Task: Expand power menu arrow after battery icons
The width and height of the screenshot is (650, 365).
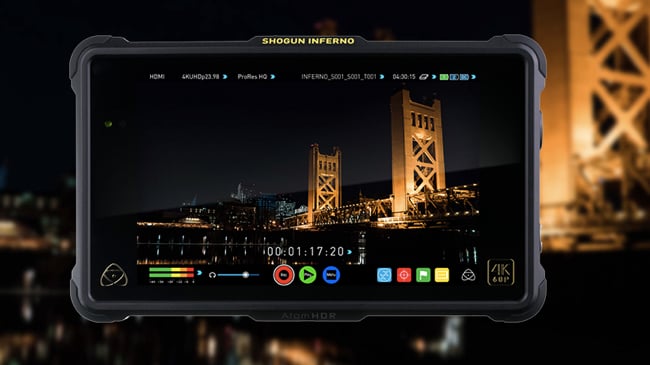Action: pyautogui.click(x=474, y=77)
